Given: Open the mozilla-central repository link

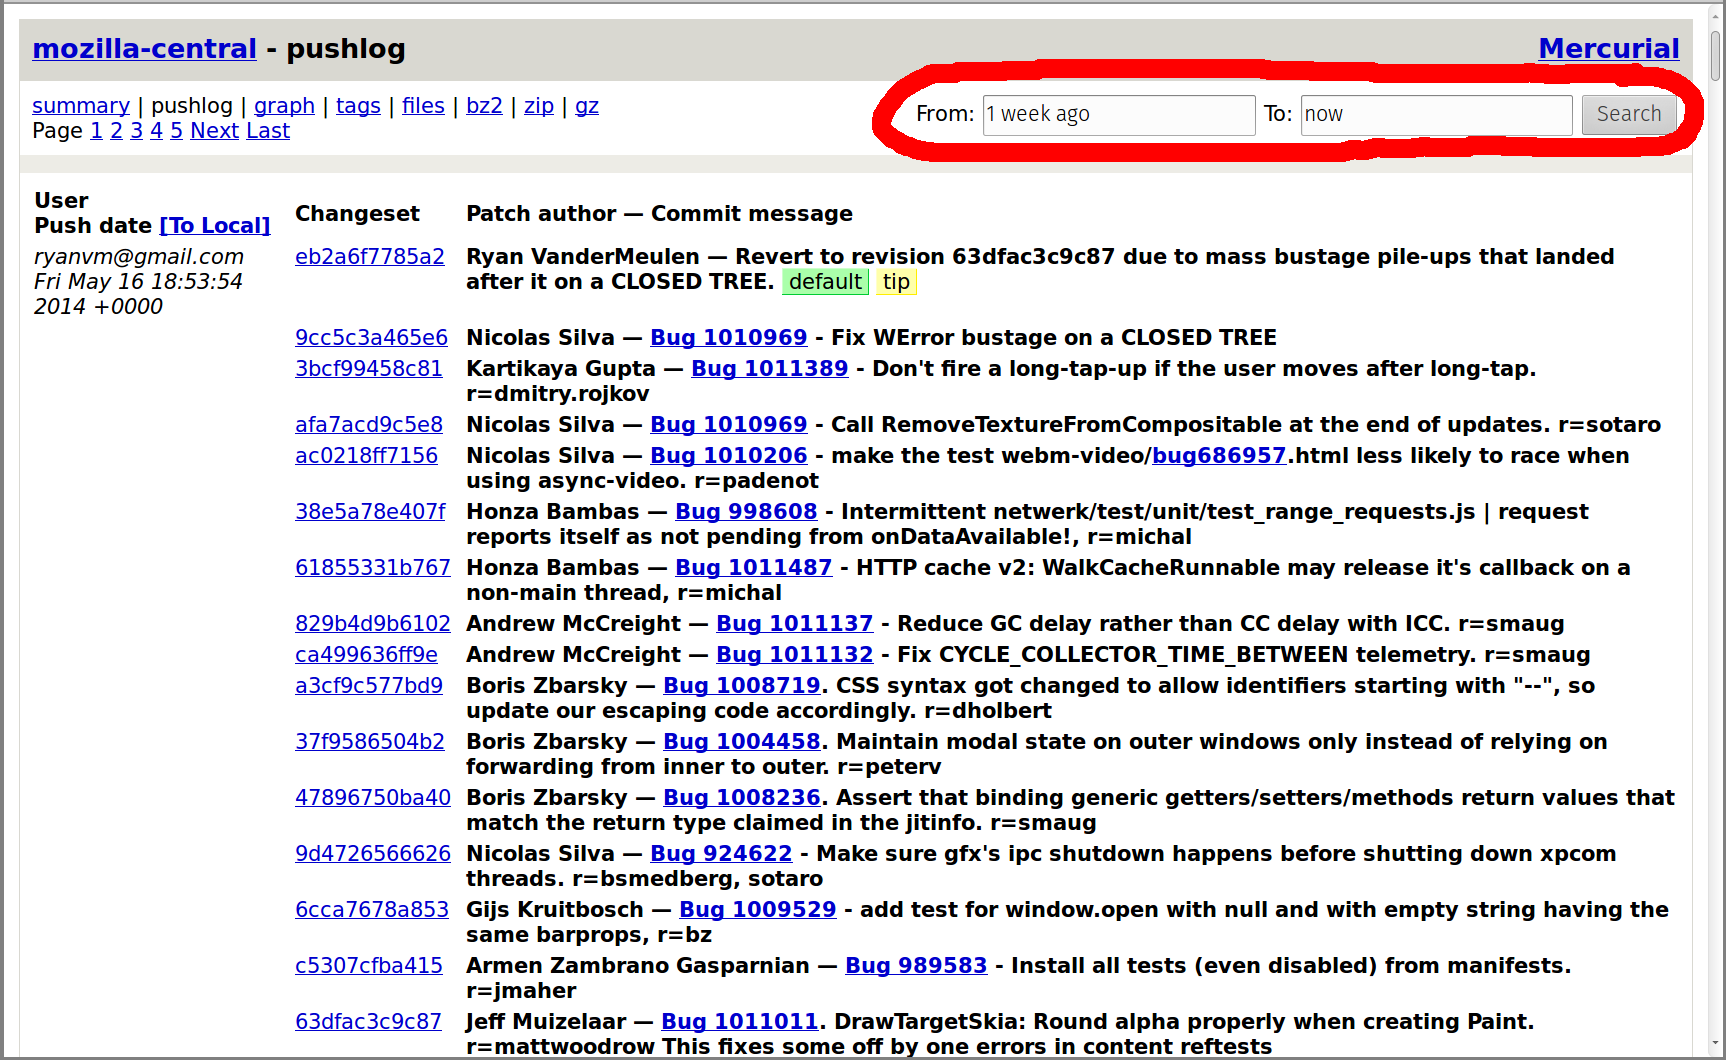Looking at the screenshot, I should pyautogui.click(x=144, y=49).
